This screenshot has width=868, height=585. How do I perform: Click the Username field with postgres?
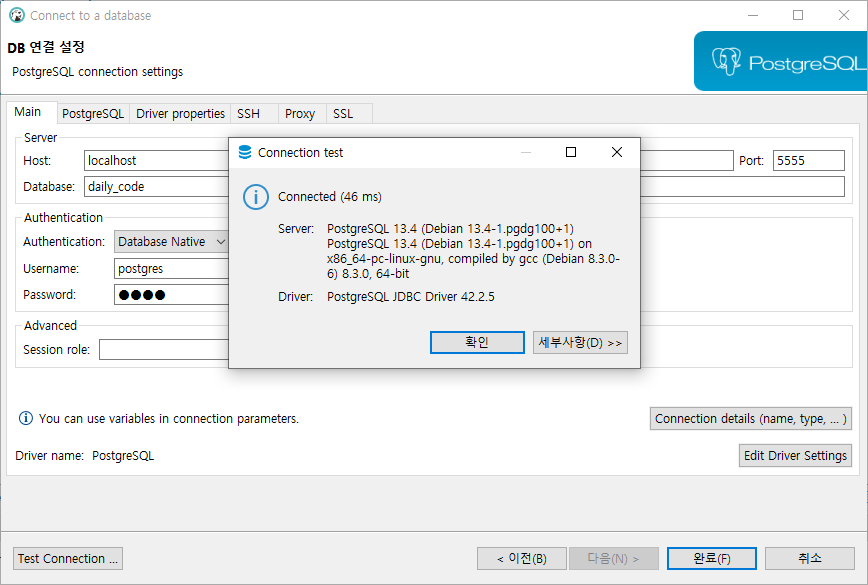click(172, 268)
